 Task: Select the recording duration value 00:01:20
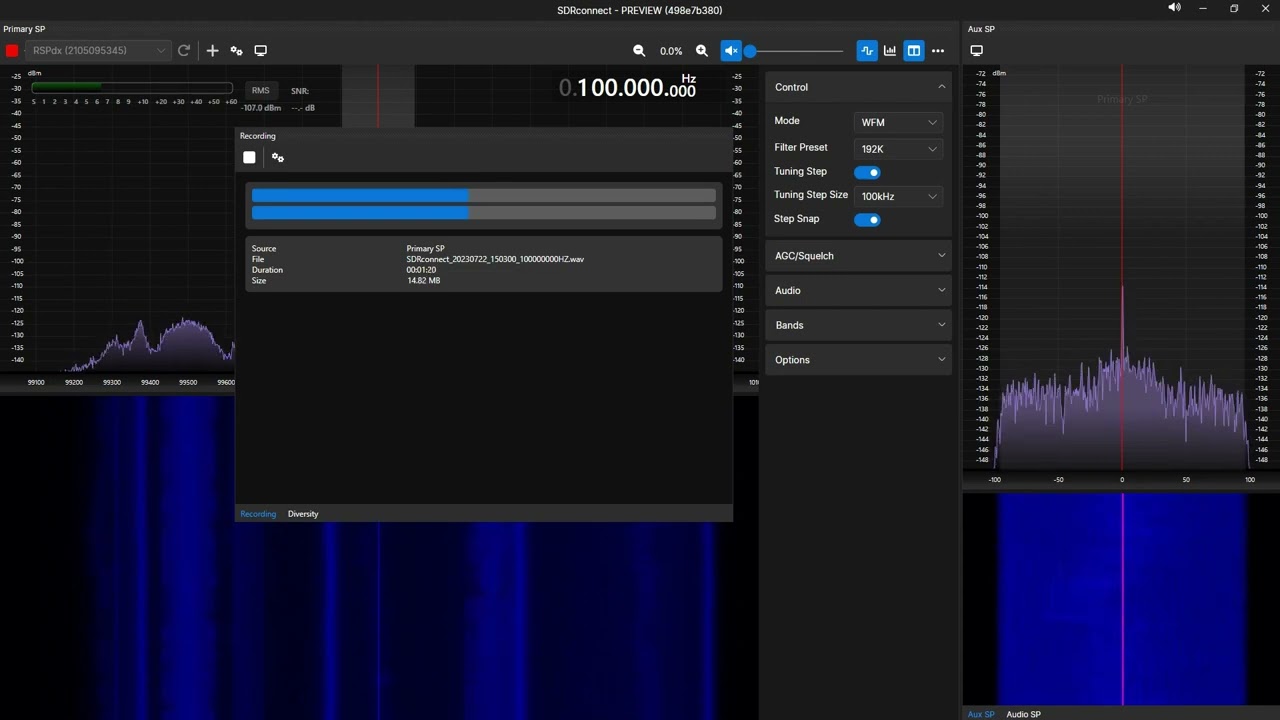click(x=421, y=270)
